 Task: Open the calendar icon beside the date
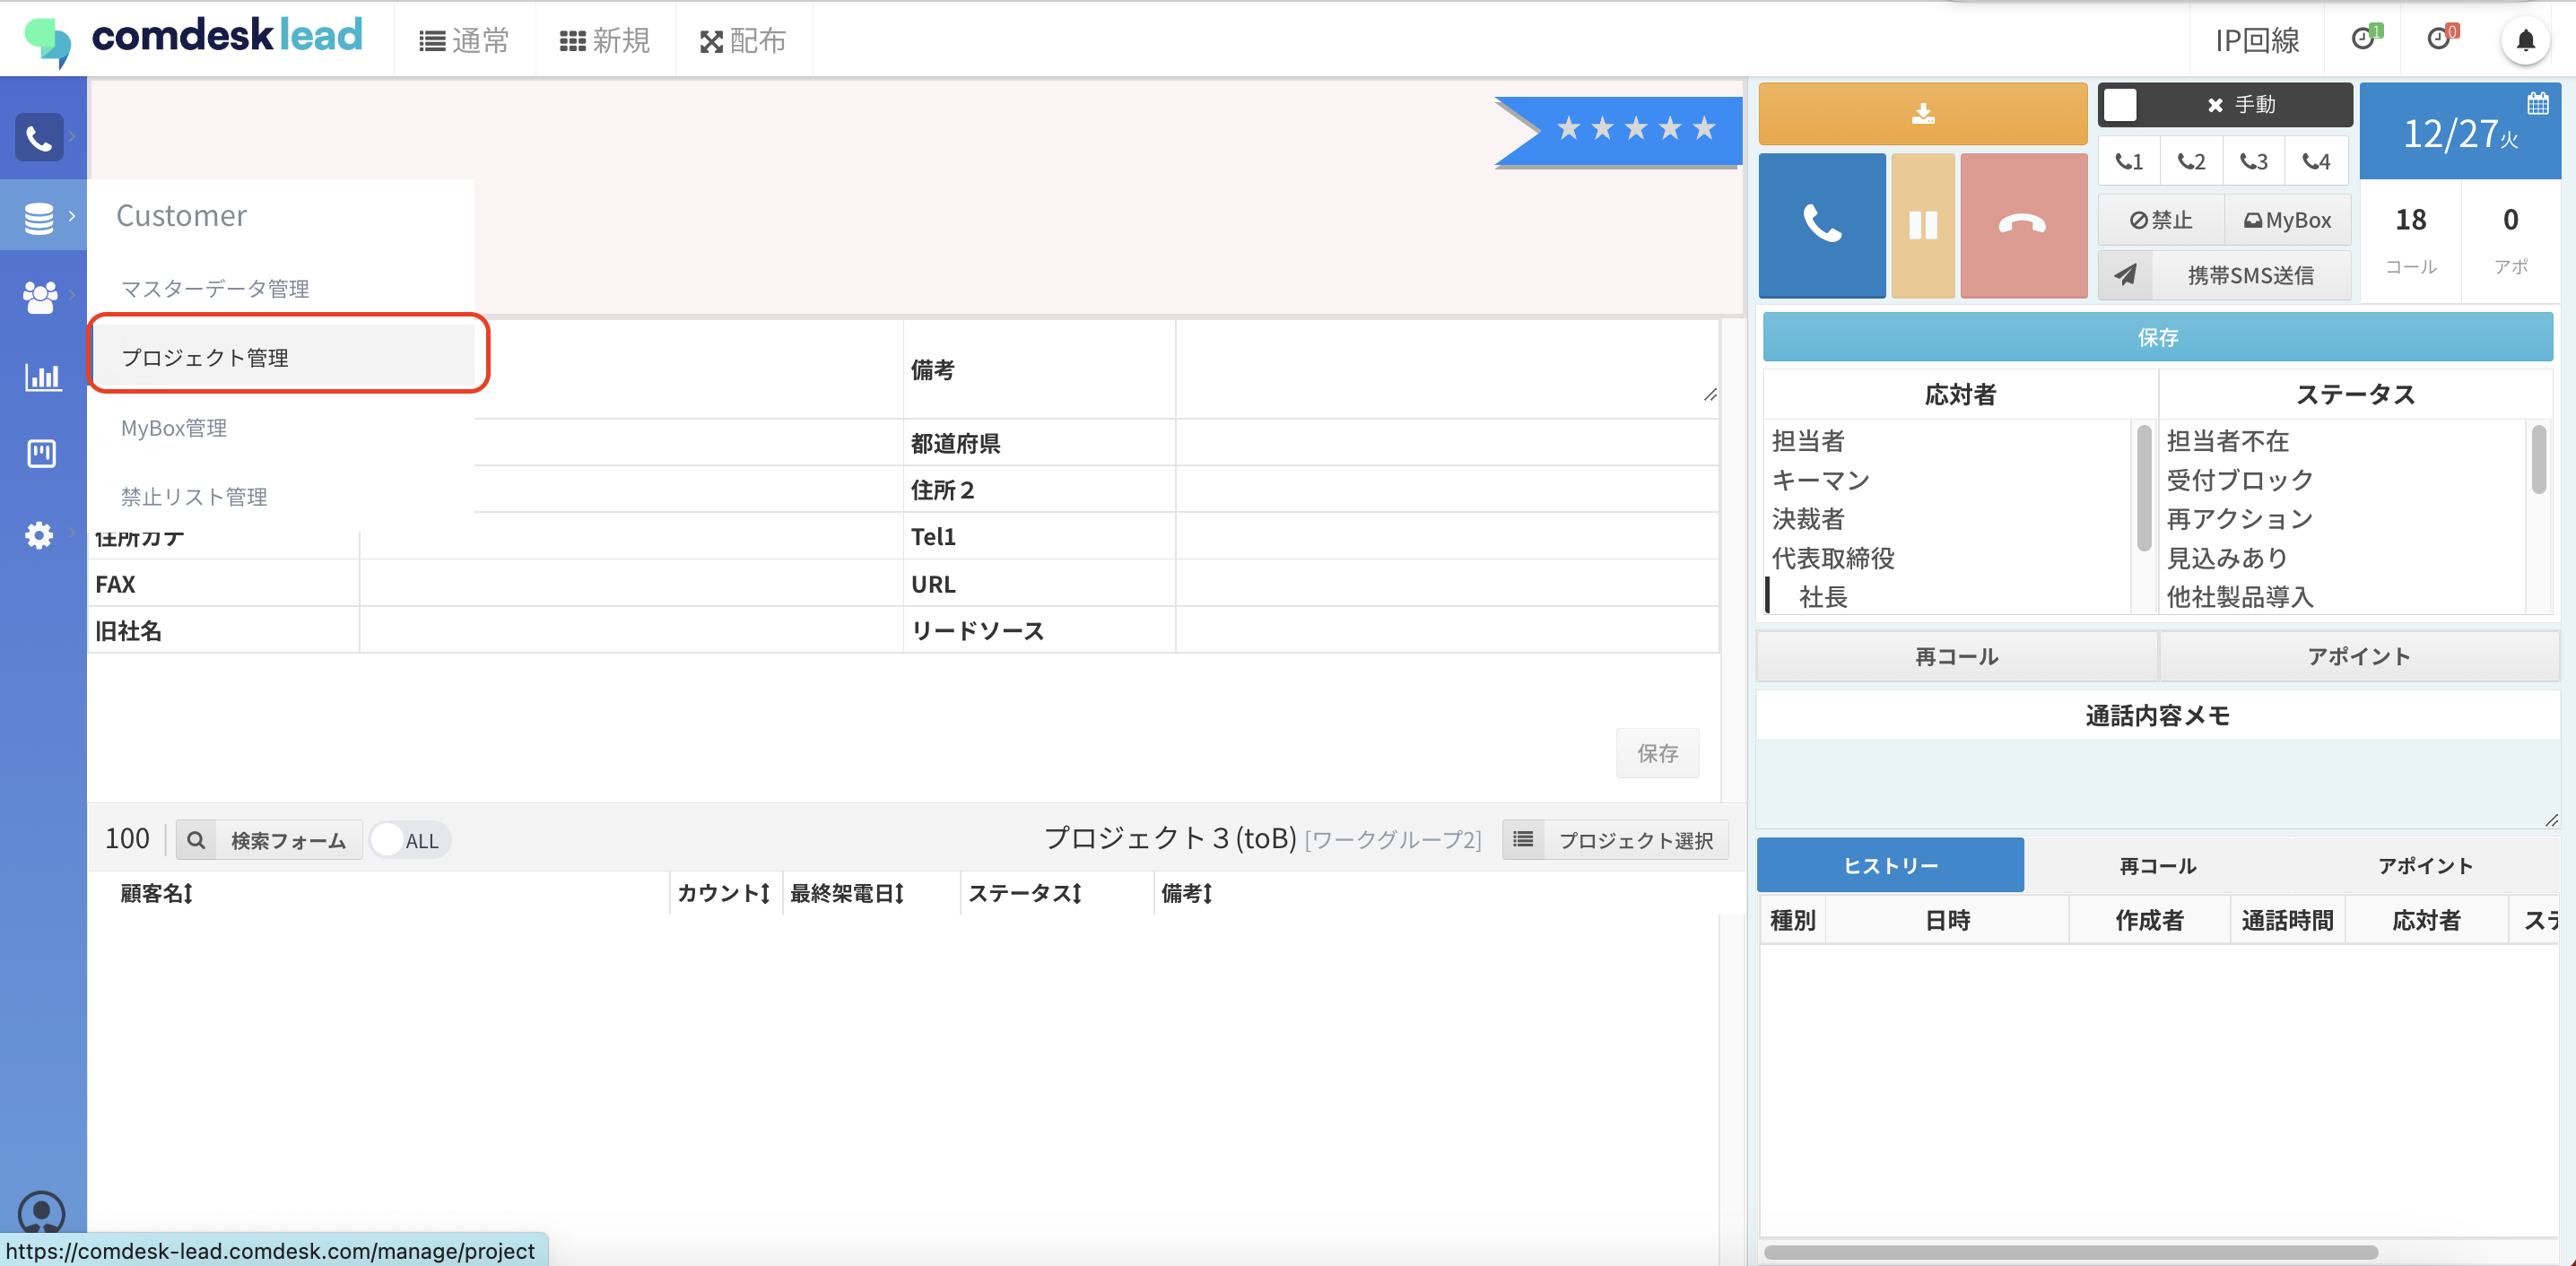coord(2537,103)
